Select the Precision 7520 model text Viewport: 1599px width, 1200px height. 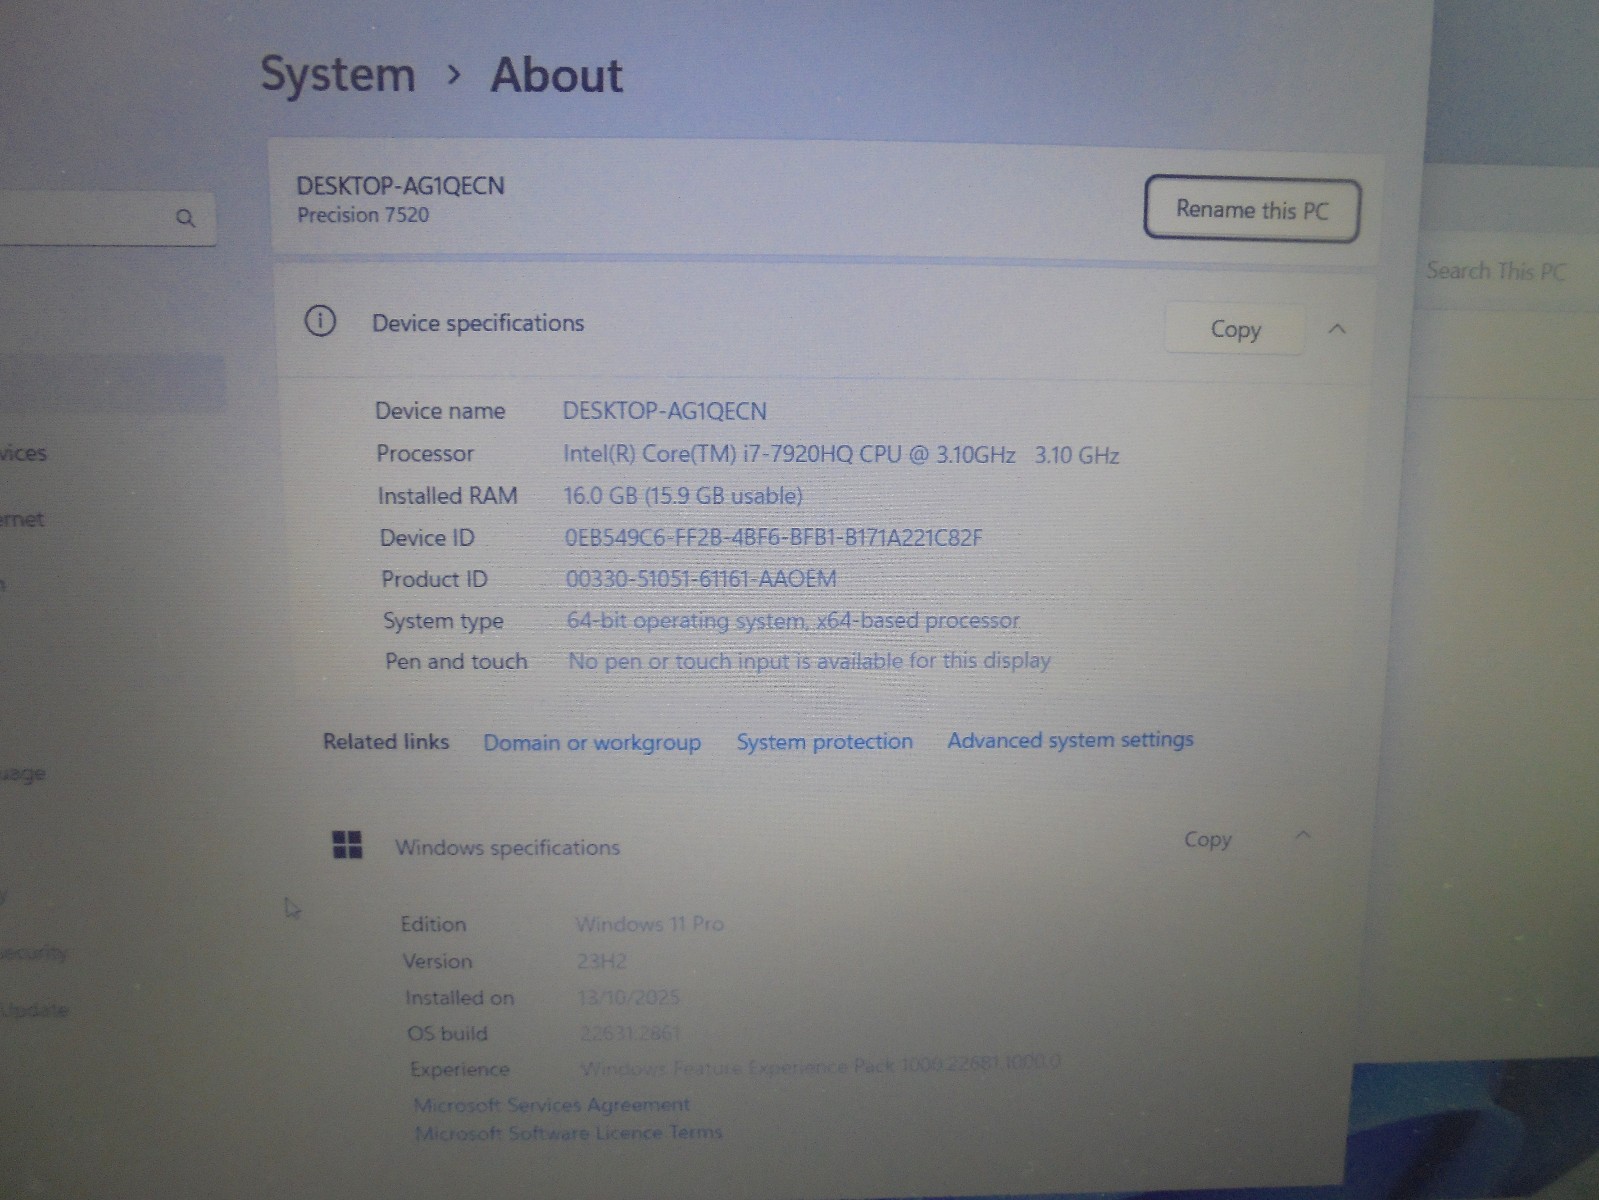pos(363,214)
